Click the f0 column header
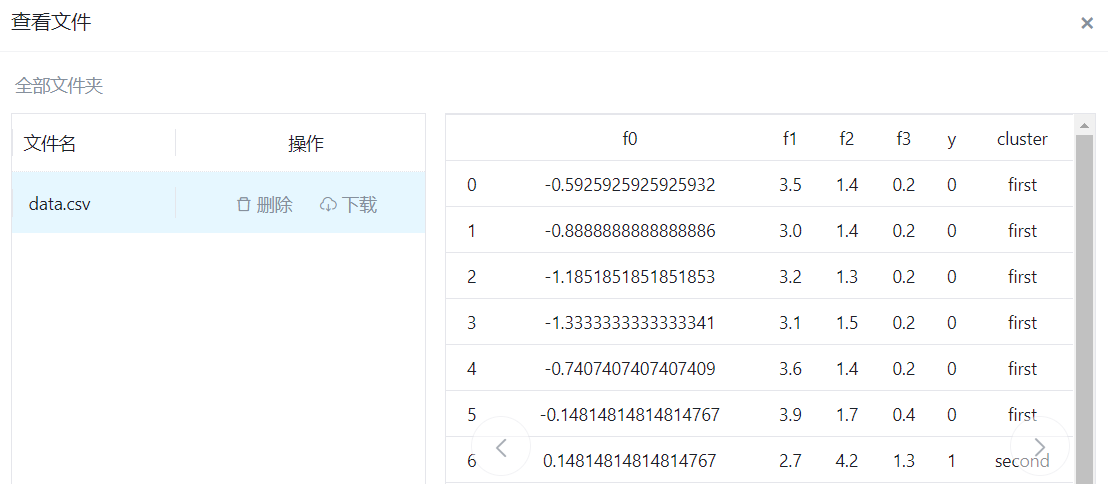The width and height of the screenshot is (1108, 484). pos(630,139)
